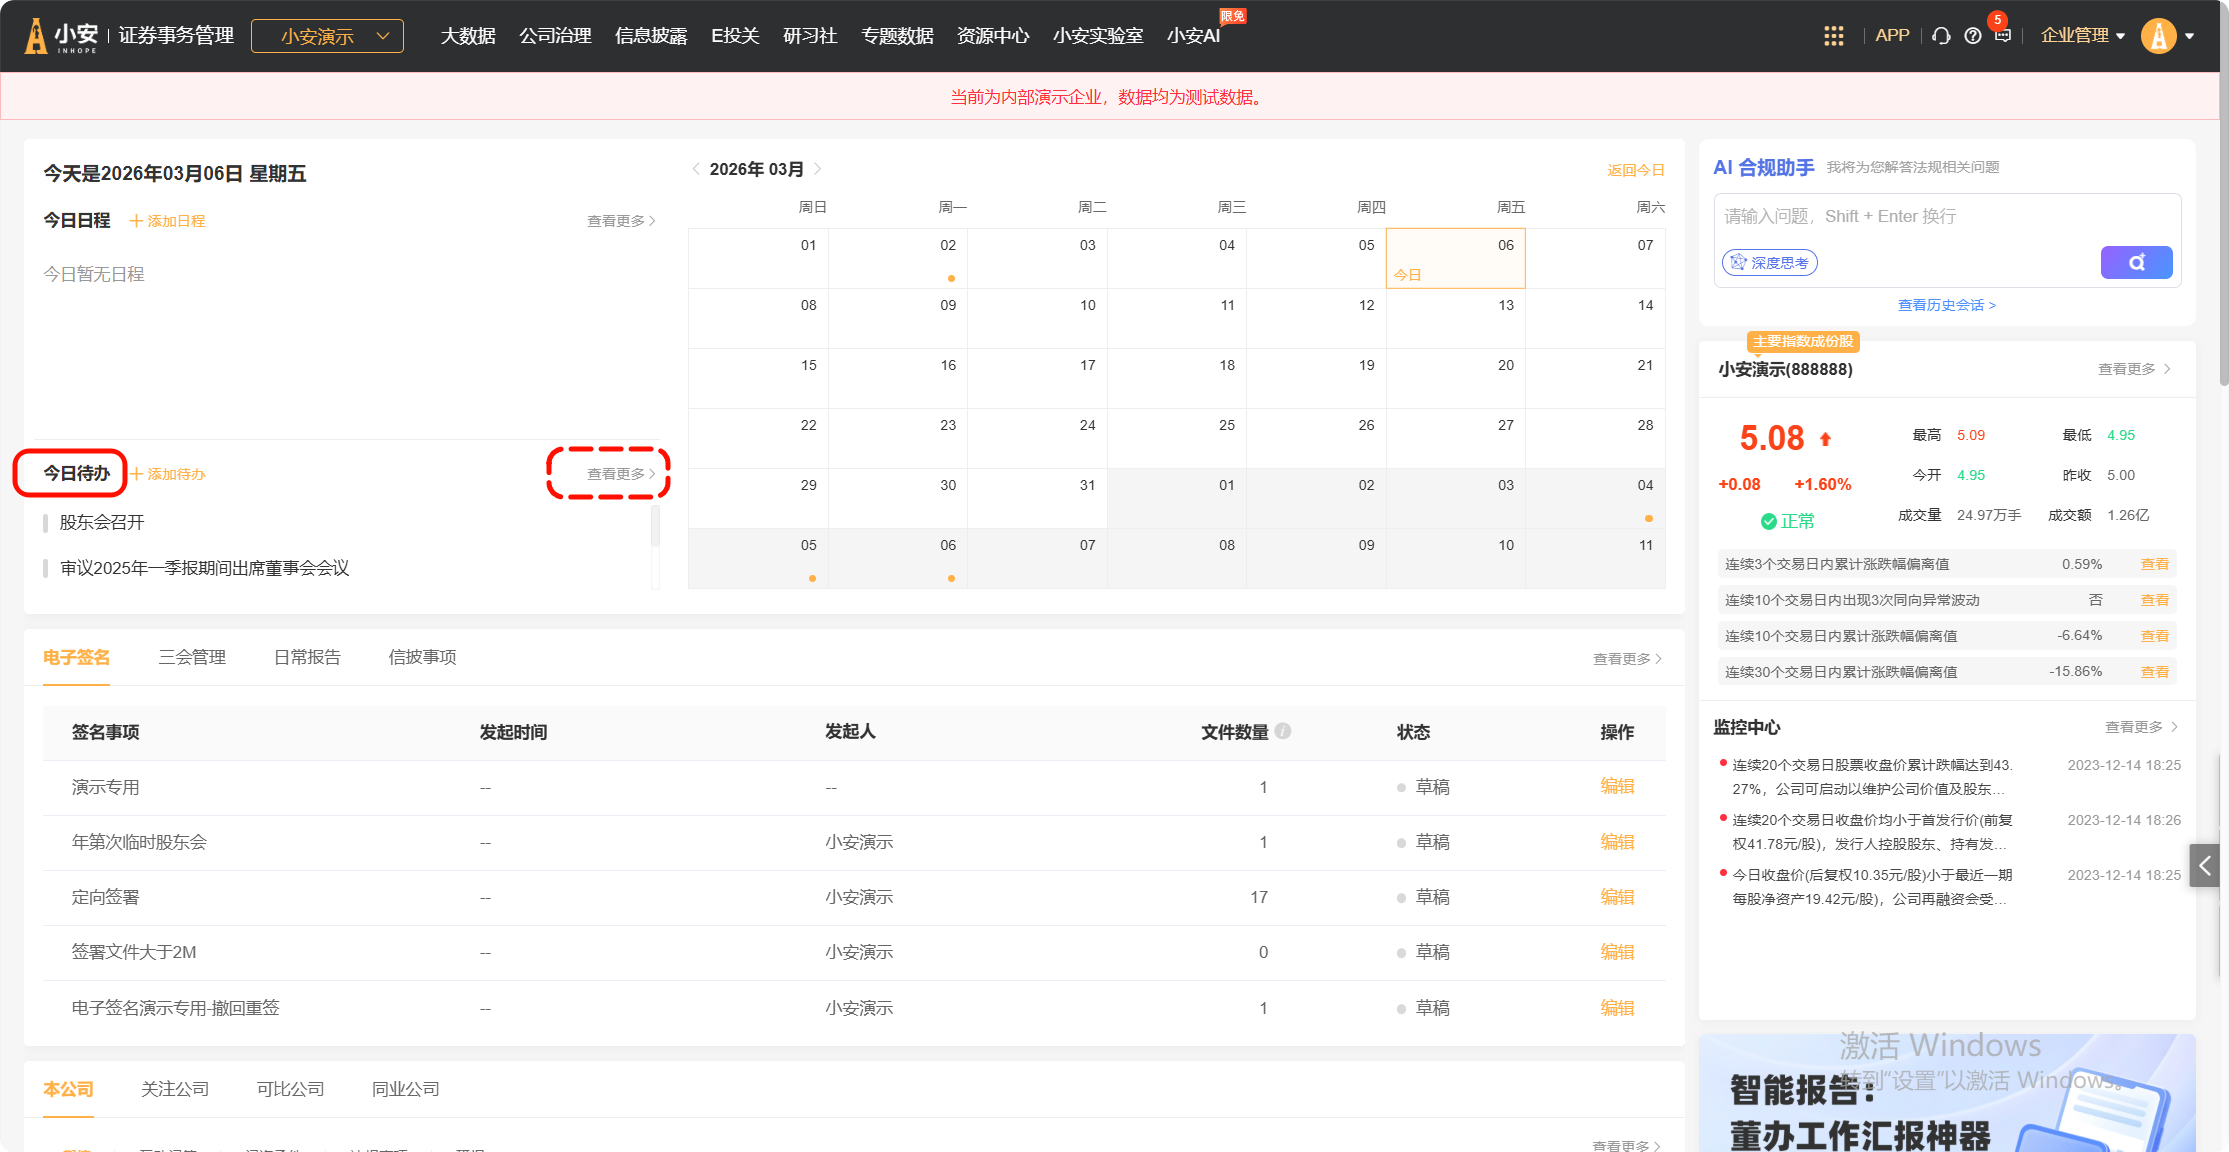The height and width of the screenshot is (1152, 2229).
Task: Click the user avatar icon
Action: click(2158, 36)
